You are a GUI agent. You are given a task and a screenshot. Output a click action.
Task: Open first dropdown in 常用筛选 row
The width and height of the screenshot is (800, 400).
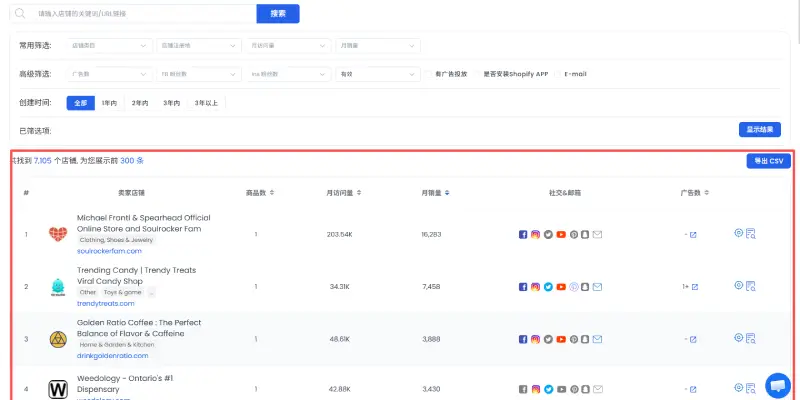coord(109,46)
